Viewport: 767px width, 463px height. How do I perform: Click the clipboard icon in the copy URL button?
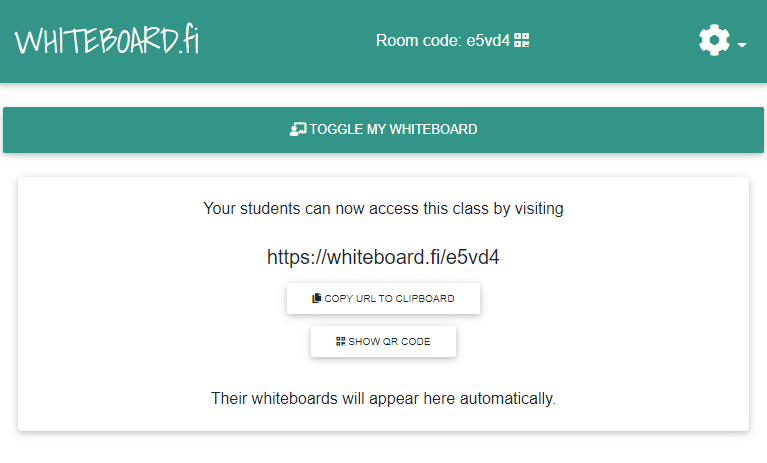316,298
